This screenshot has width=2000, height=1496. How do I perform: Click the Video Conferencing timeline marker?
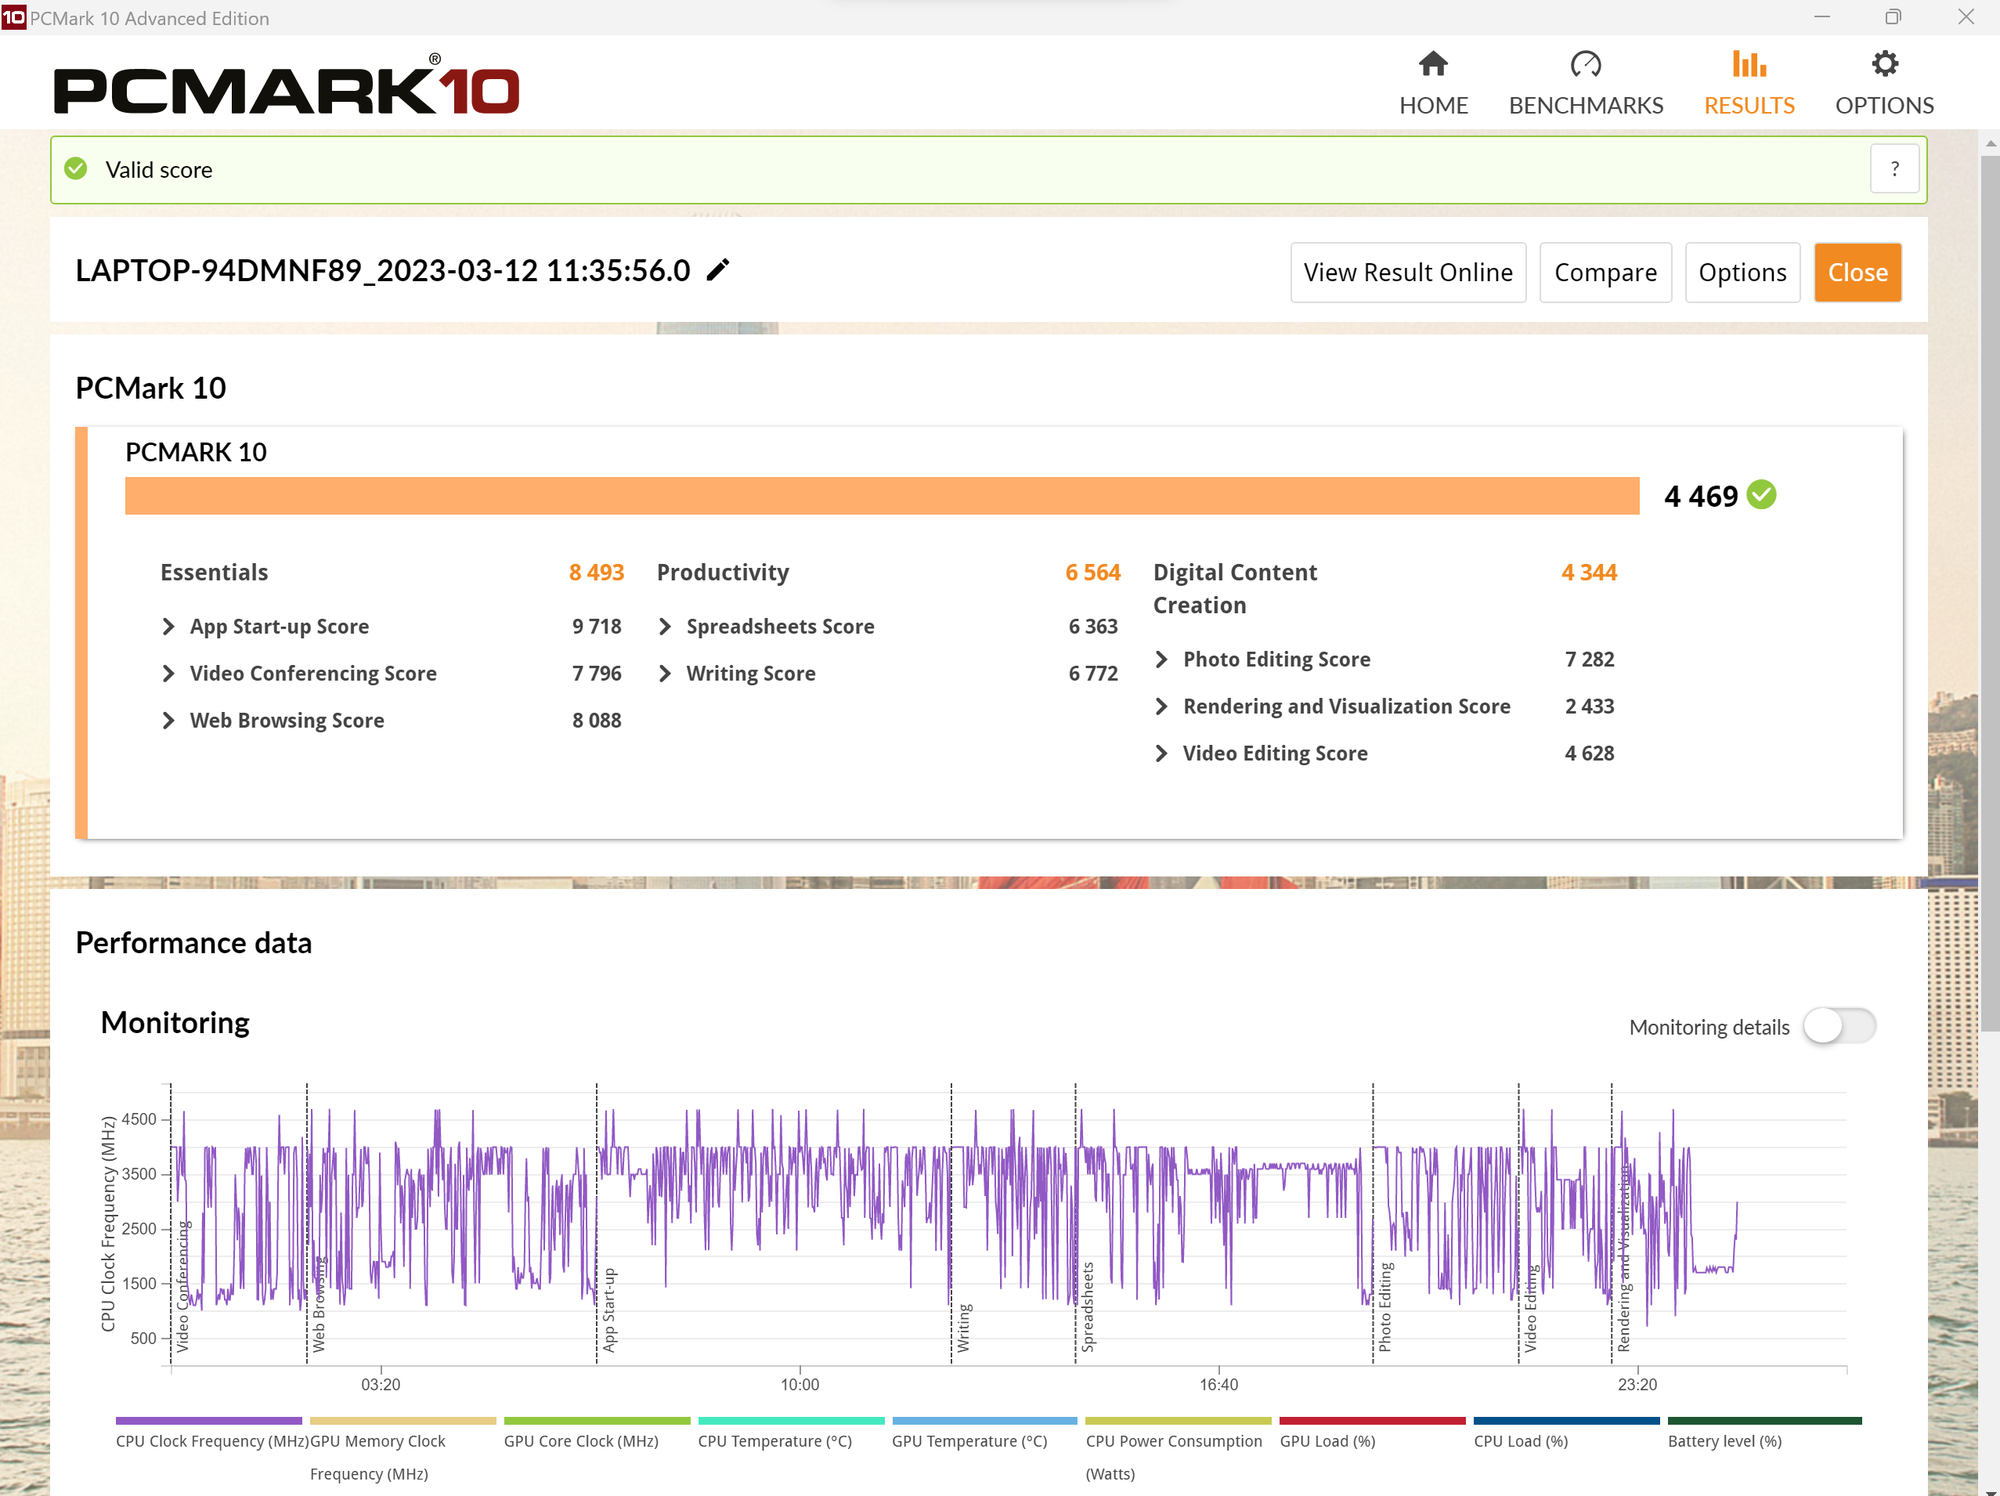coord(182,1286)
